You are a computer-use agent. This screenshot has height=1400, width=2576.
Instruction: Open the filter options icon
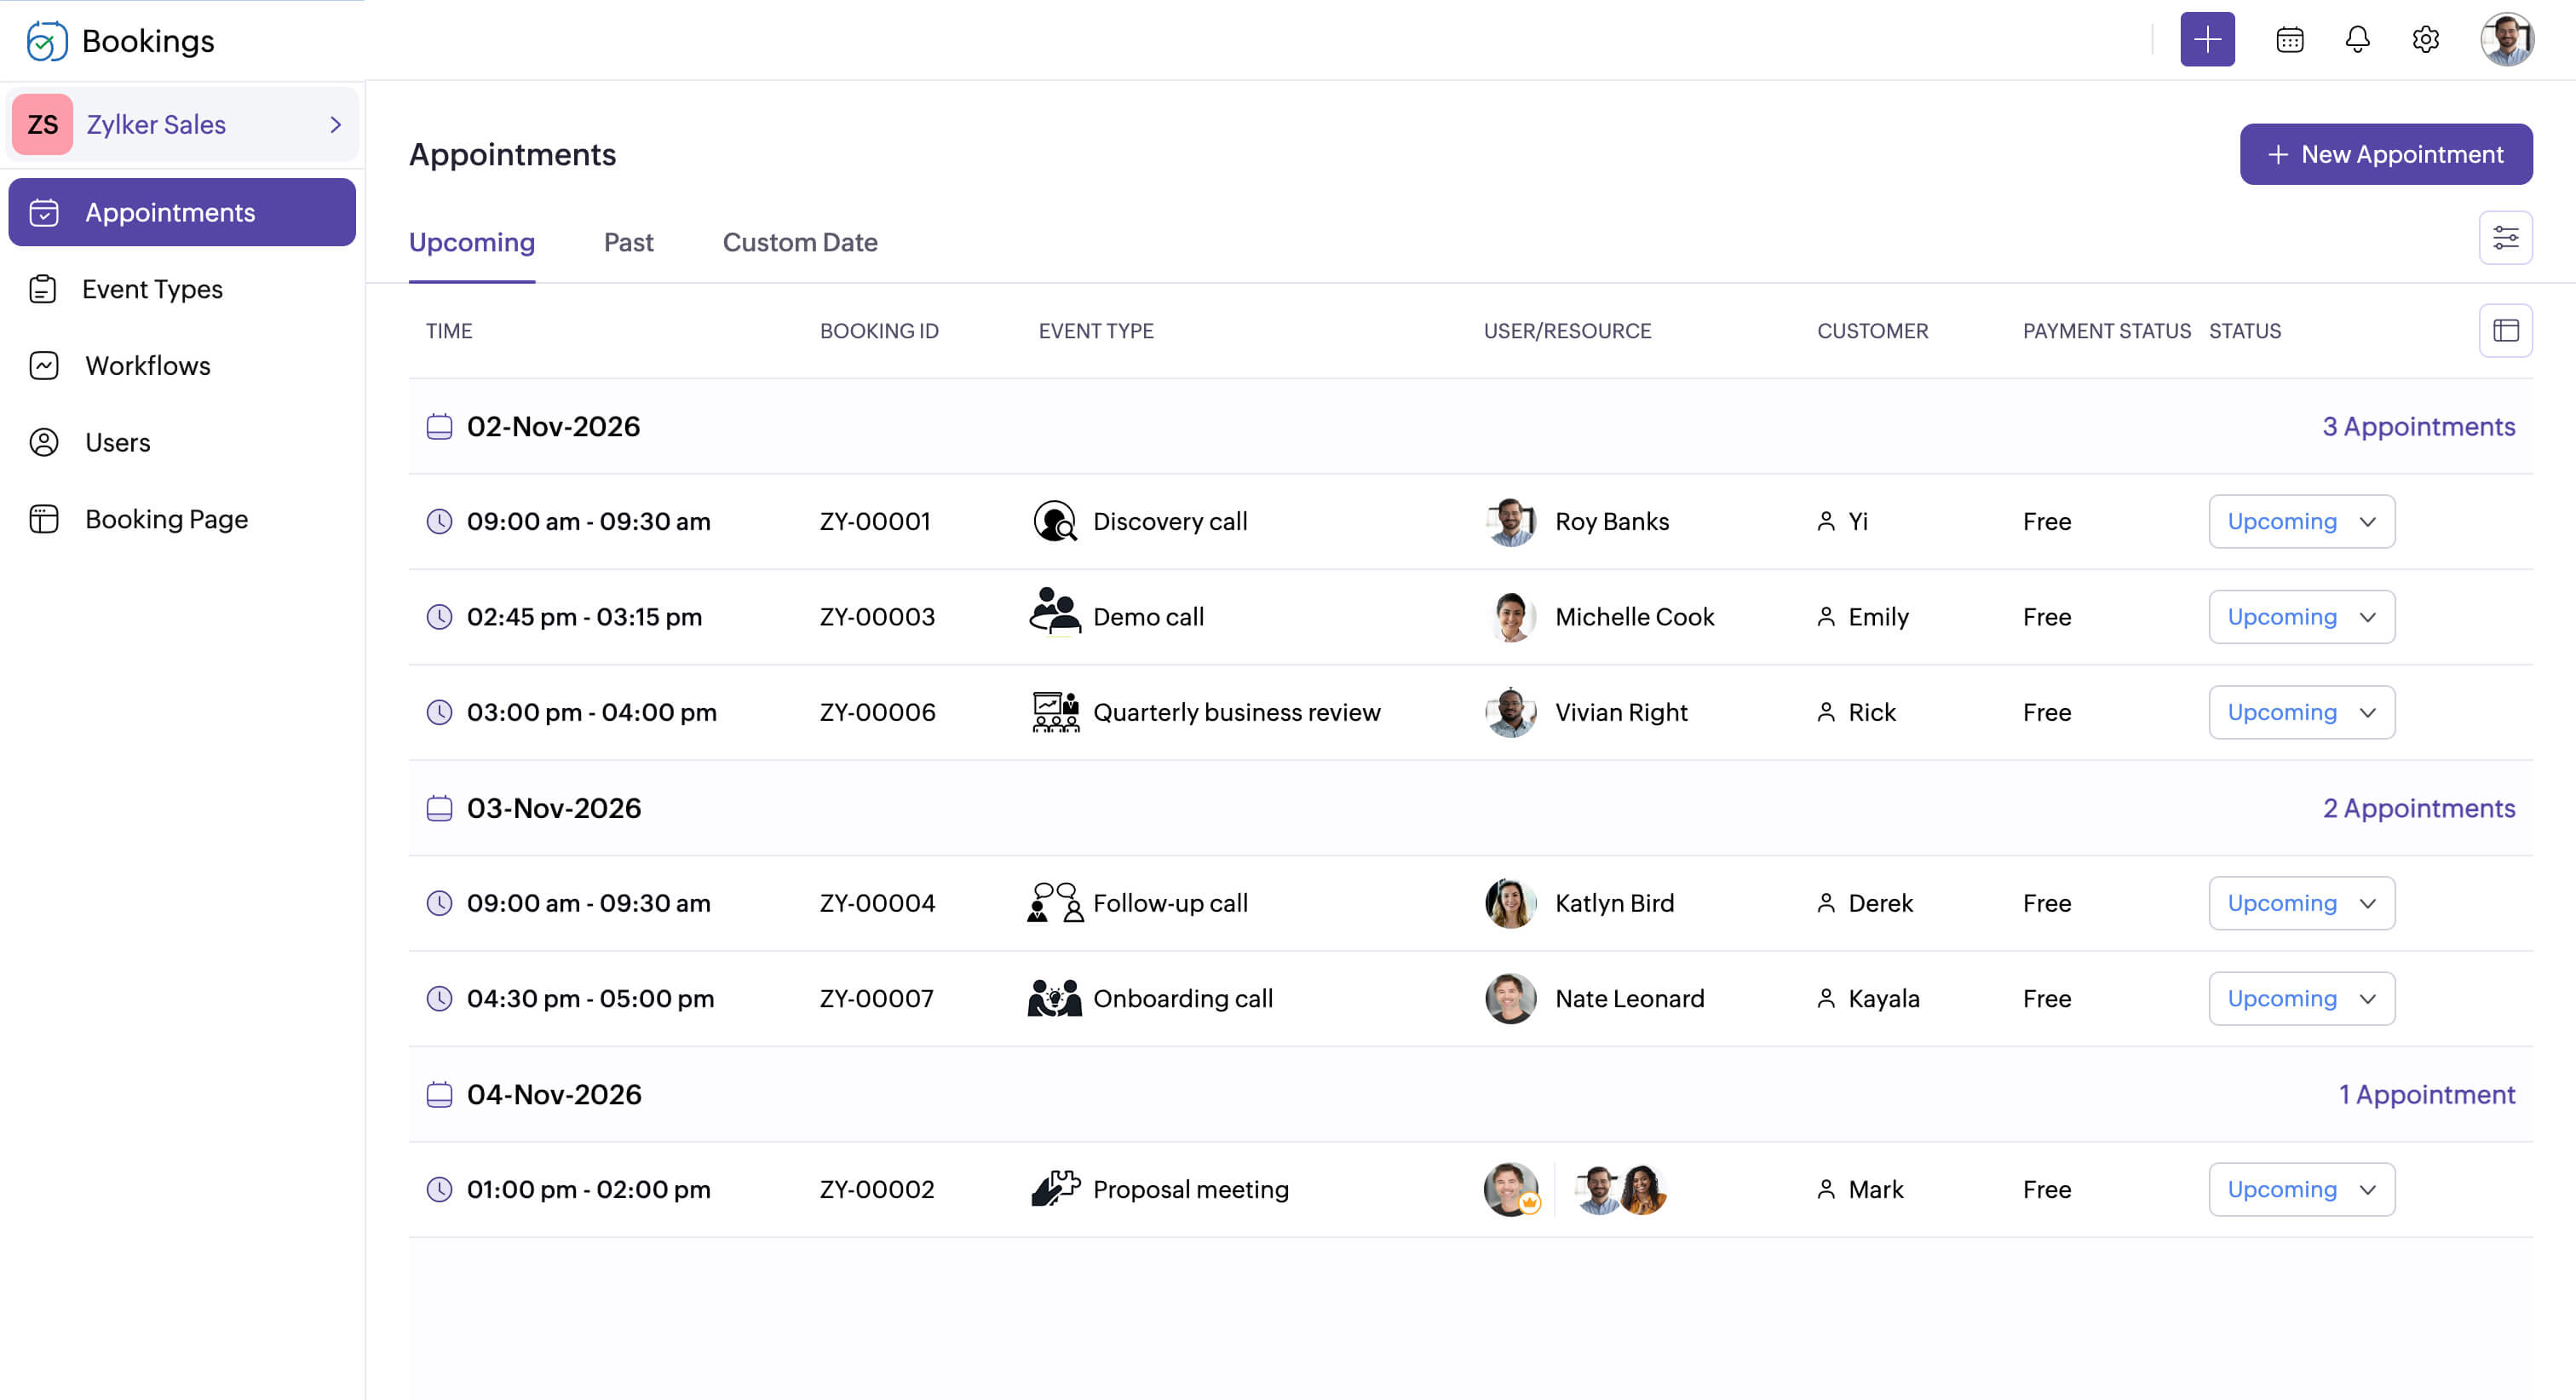(2505, 237)
